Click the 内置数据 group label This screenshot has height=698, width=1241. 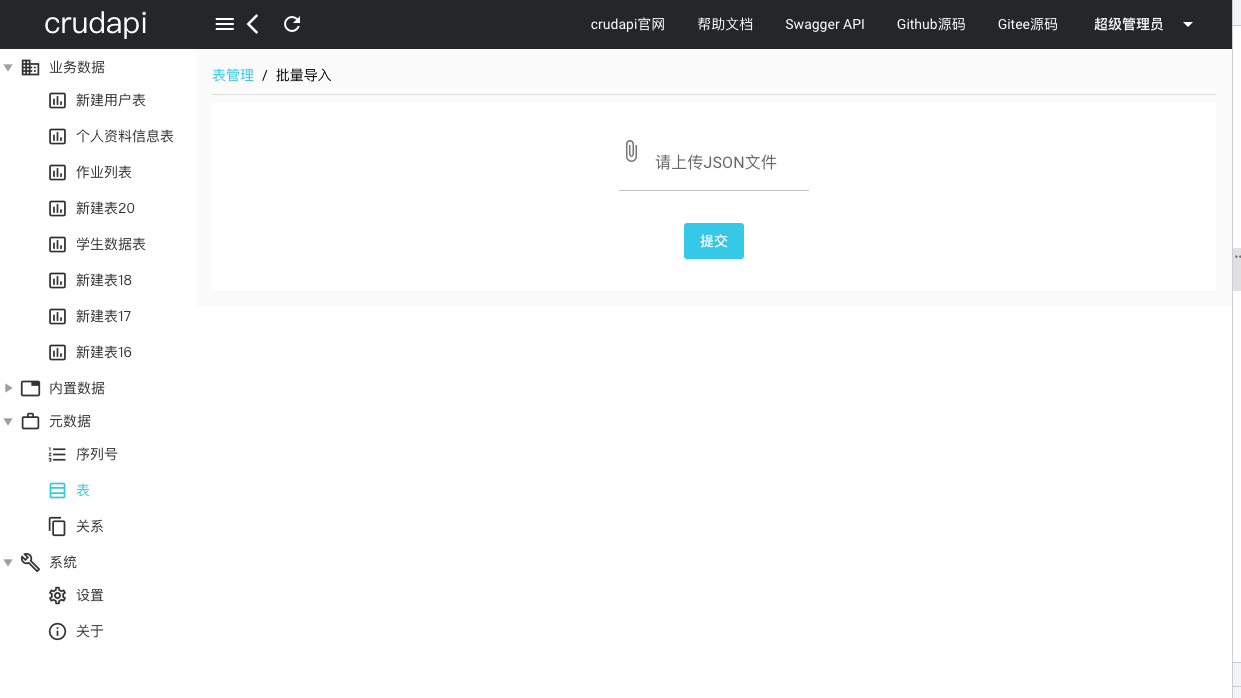tap(77, 388)
